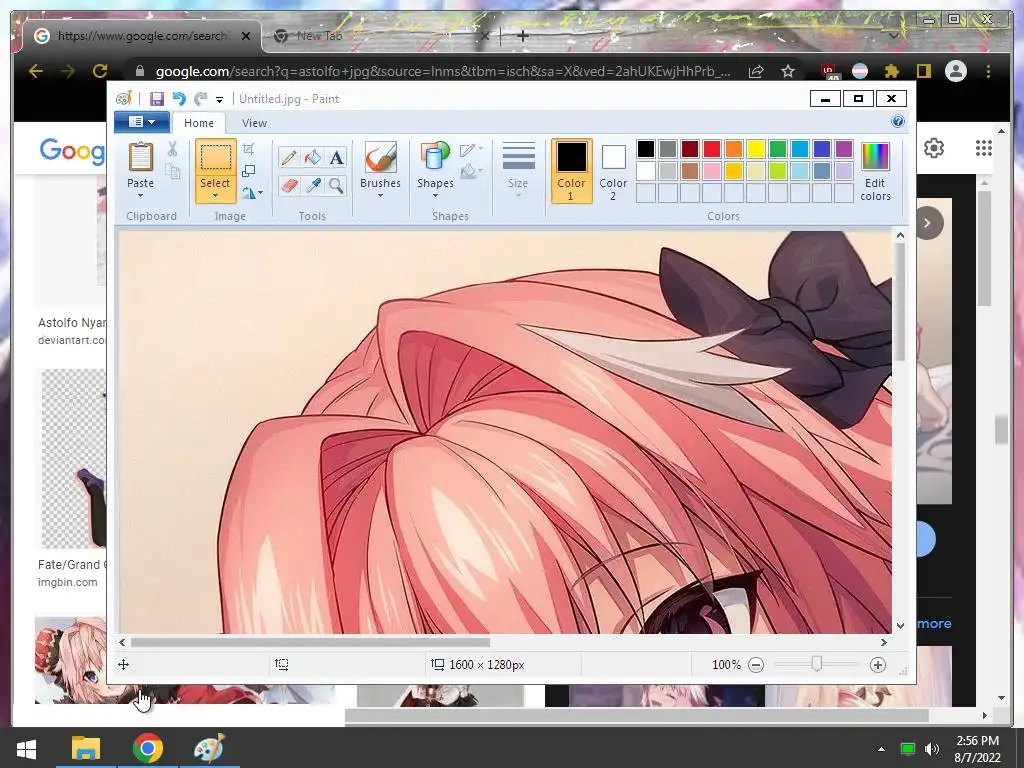The height and width of the screenshot is (768, 1024).
Task: Select the Magnifier tool in Paint
Action: point(336,185)
